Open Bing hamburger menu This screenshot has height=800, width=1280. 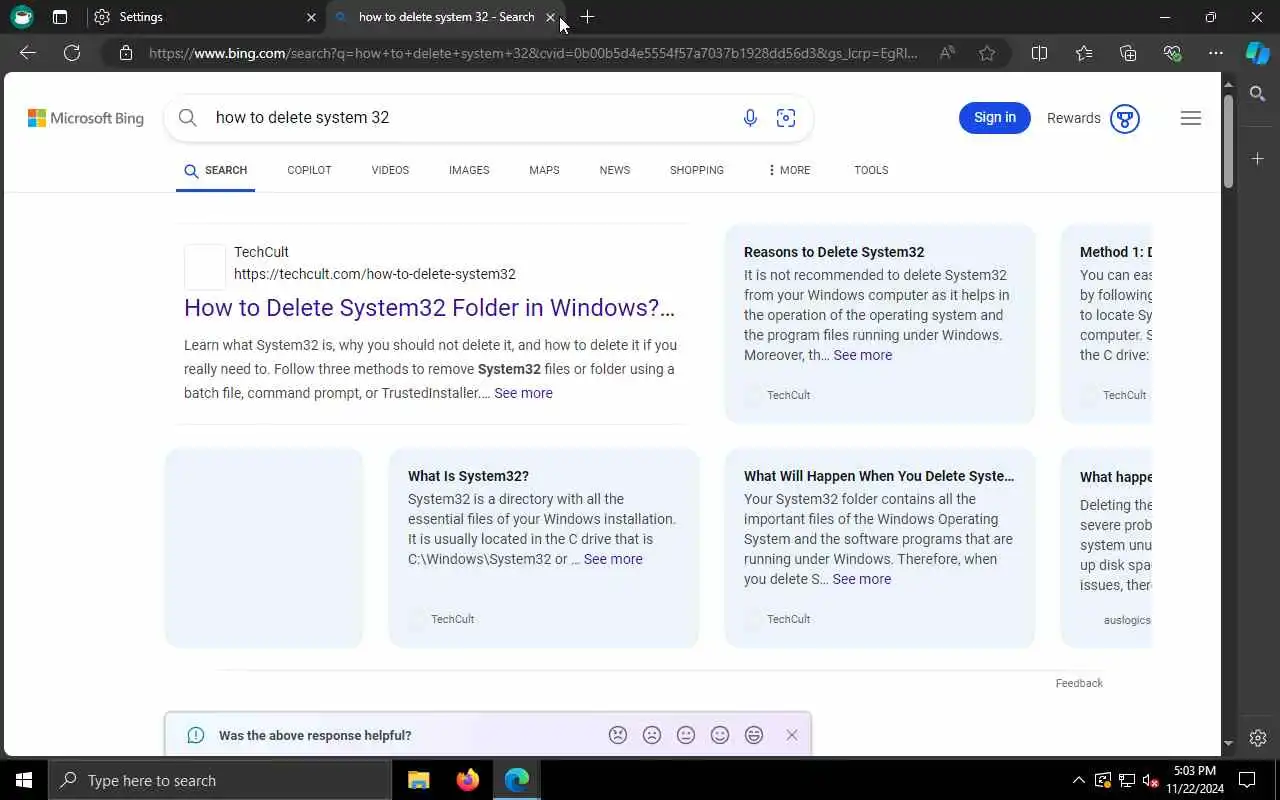pos(1190,118)
